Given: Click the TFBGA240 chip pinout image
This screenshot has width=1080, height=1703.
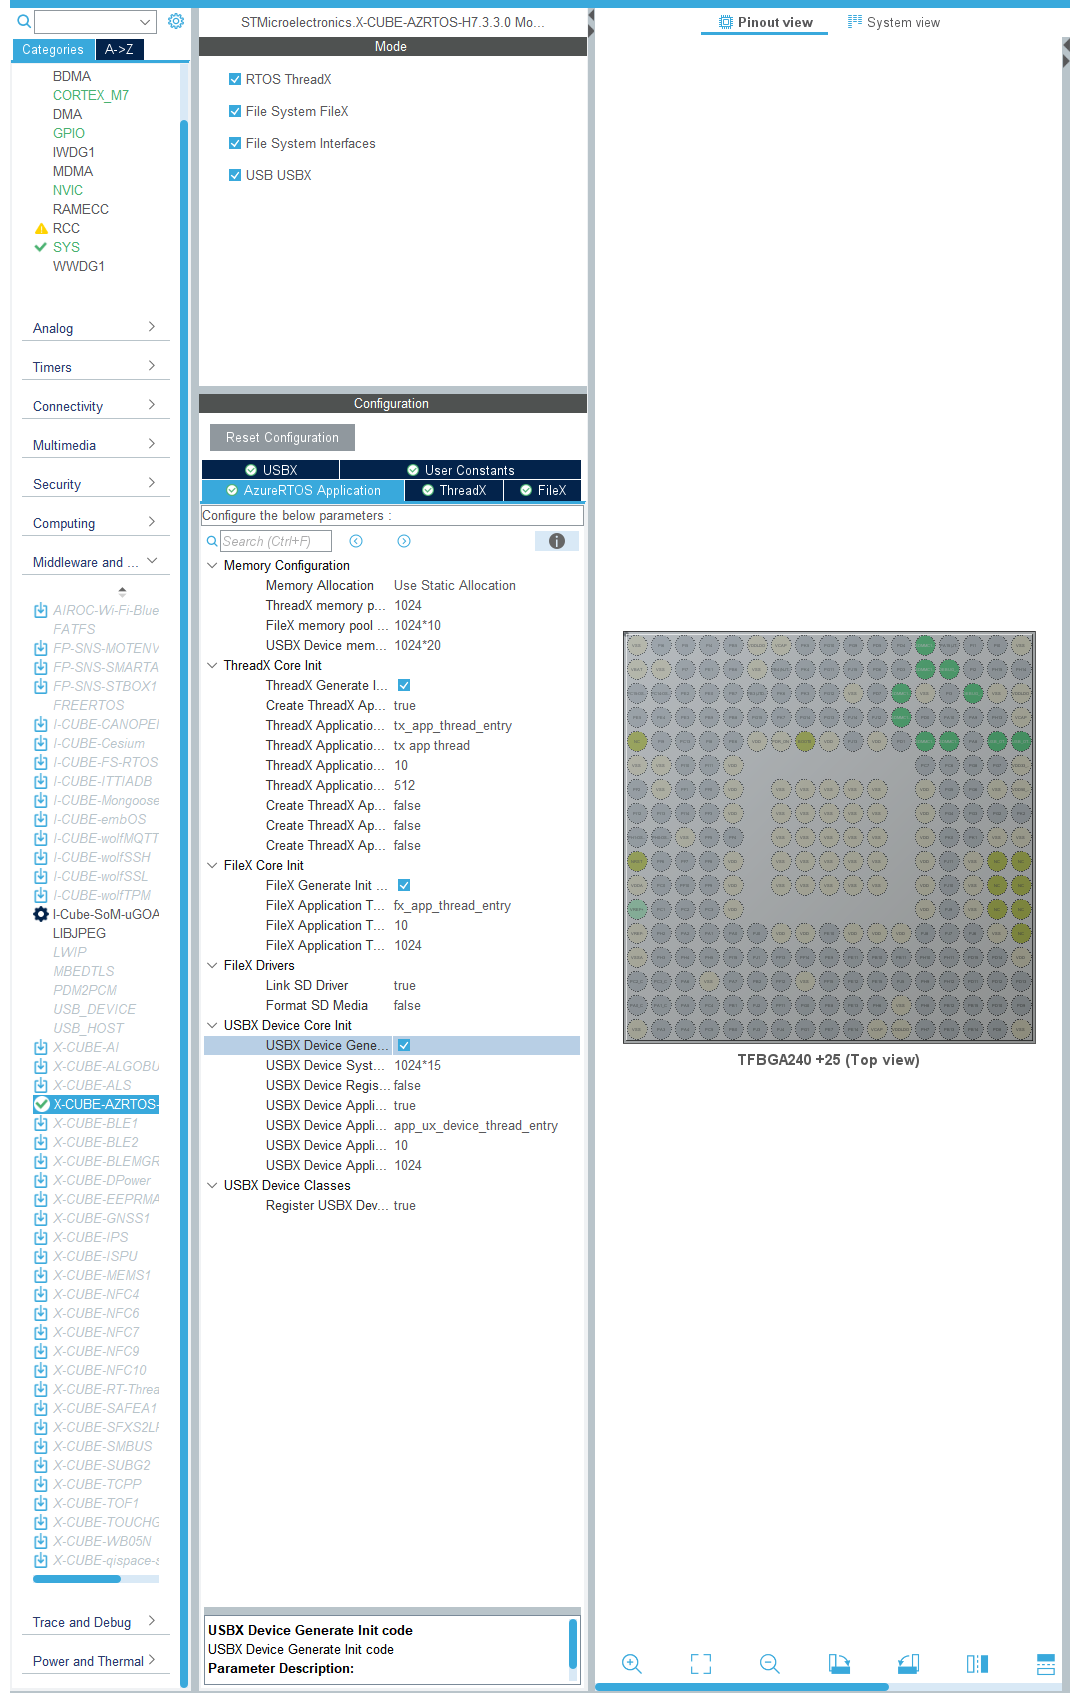Looking at the screenshot, I should pos(829,837).
